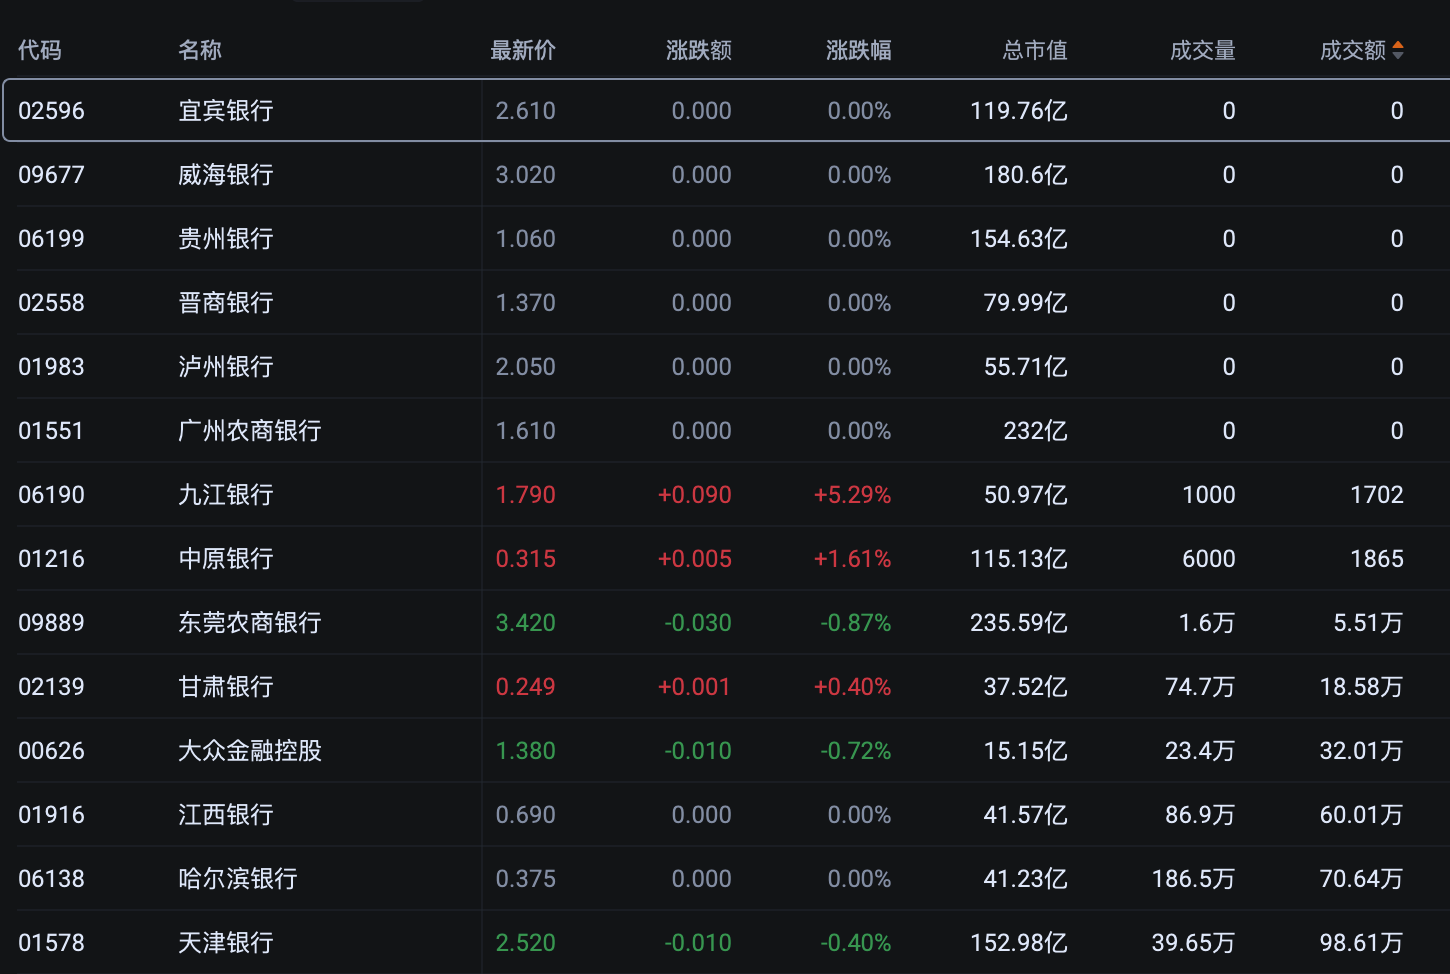Select the 宜宾银行 stock row
The width and height of the screenshot is (1450, 974).
click(226, 111)
